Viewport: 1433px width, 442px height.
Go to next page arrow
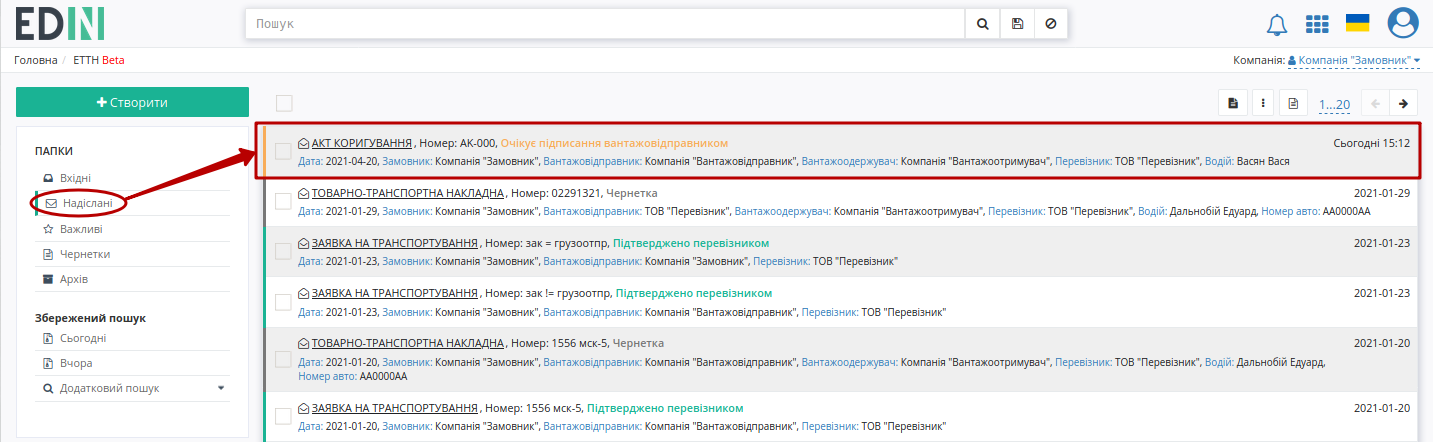(1404, 103)
